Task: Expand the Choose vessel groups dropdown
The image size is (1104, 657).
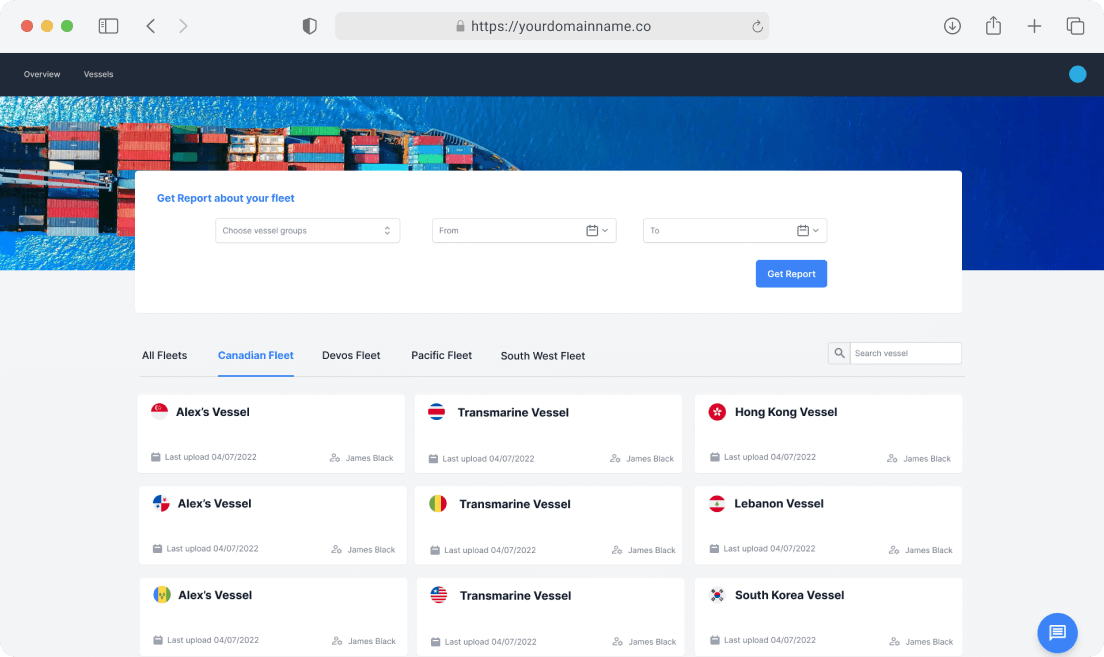Action: coord(307,231)
